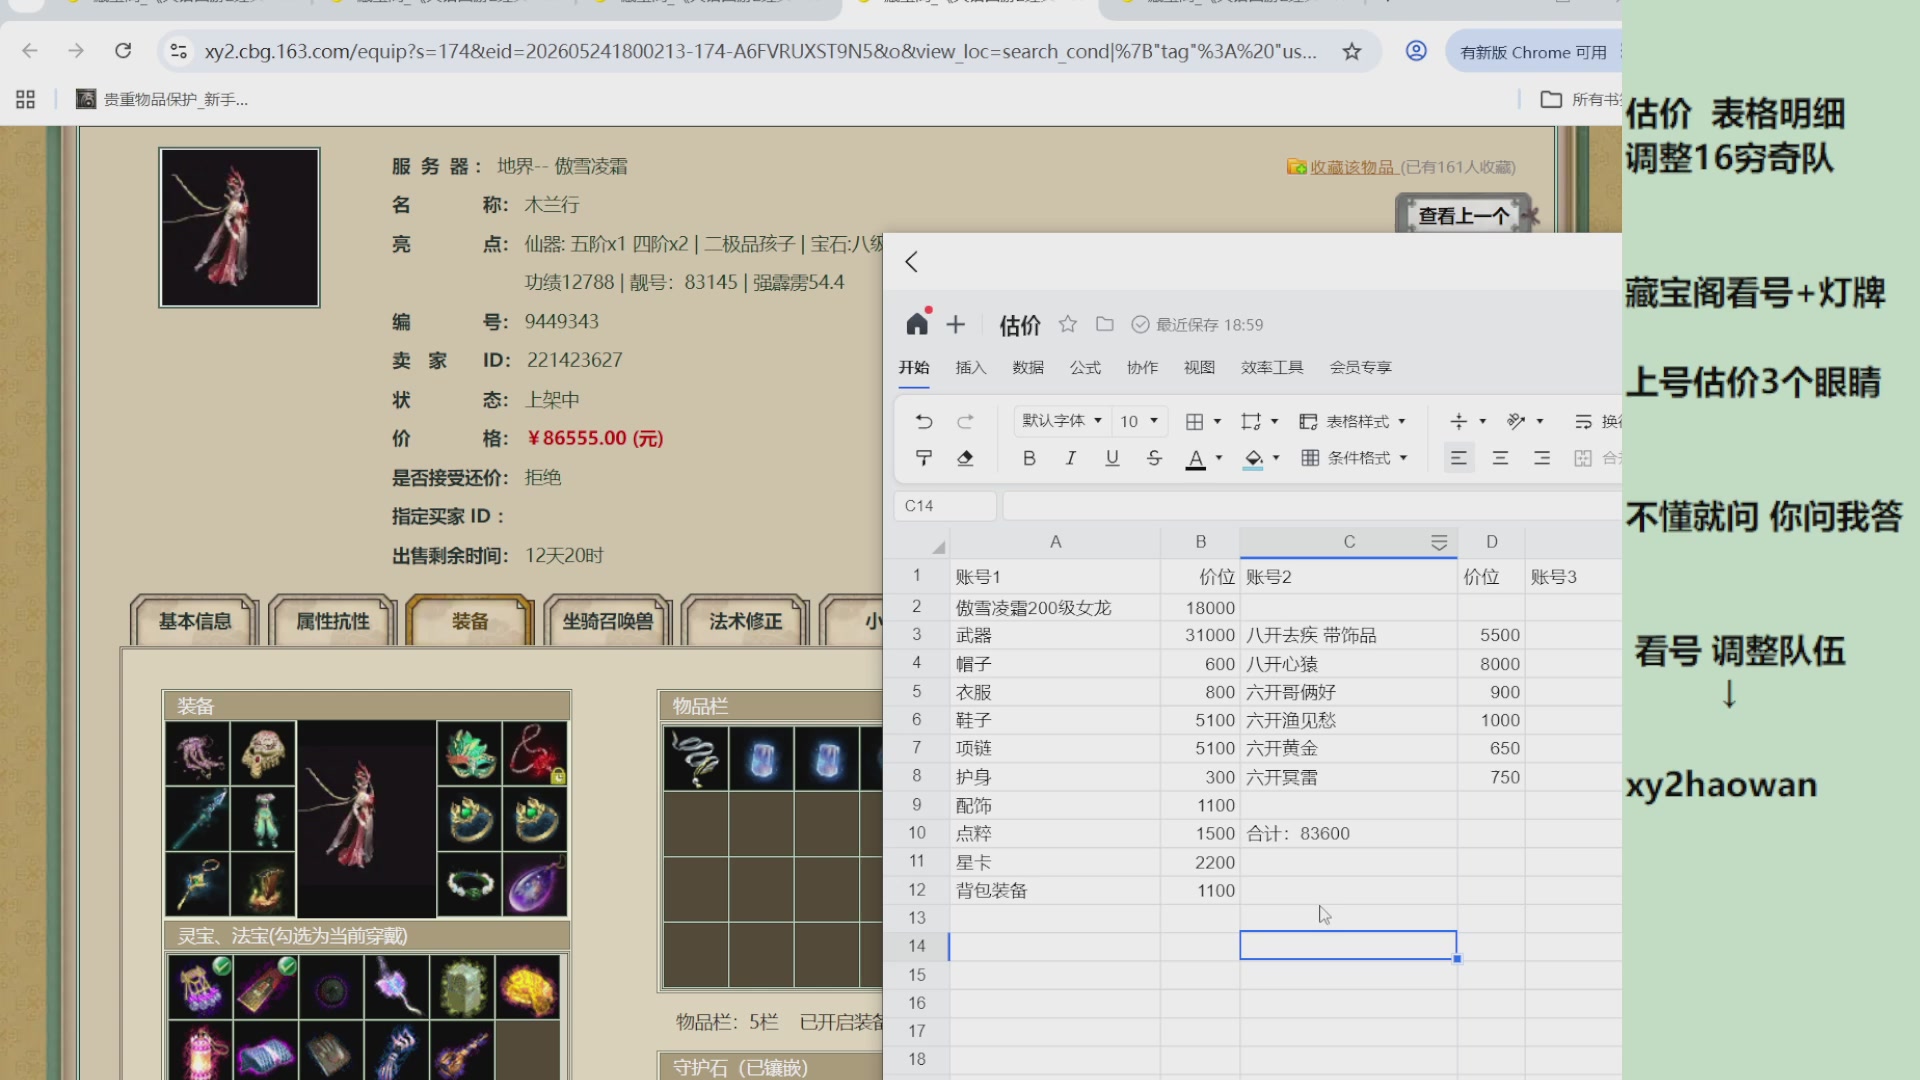Select the purple gem pendant equipment icon
The width and height of the screenshot is (1920, 1080).
[536, 885]
